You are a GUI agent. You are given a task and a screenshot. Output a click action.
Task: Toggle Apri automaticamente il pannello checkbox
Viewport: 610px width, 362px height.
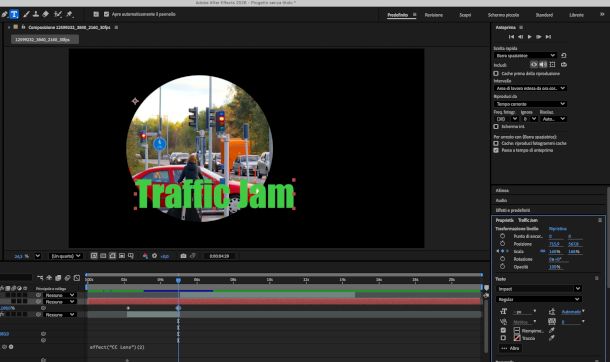tap(107, 14)
